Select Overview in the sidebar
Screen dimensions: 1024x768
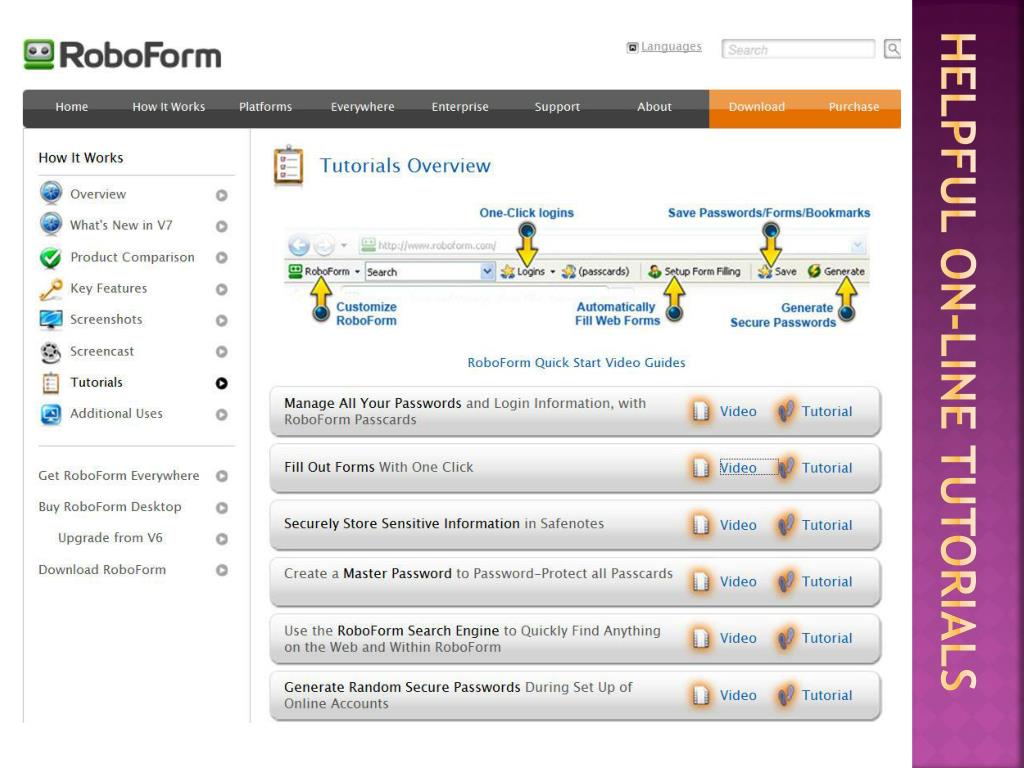(98, 194)
